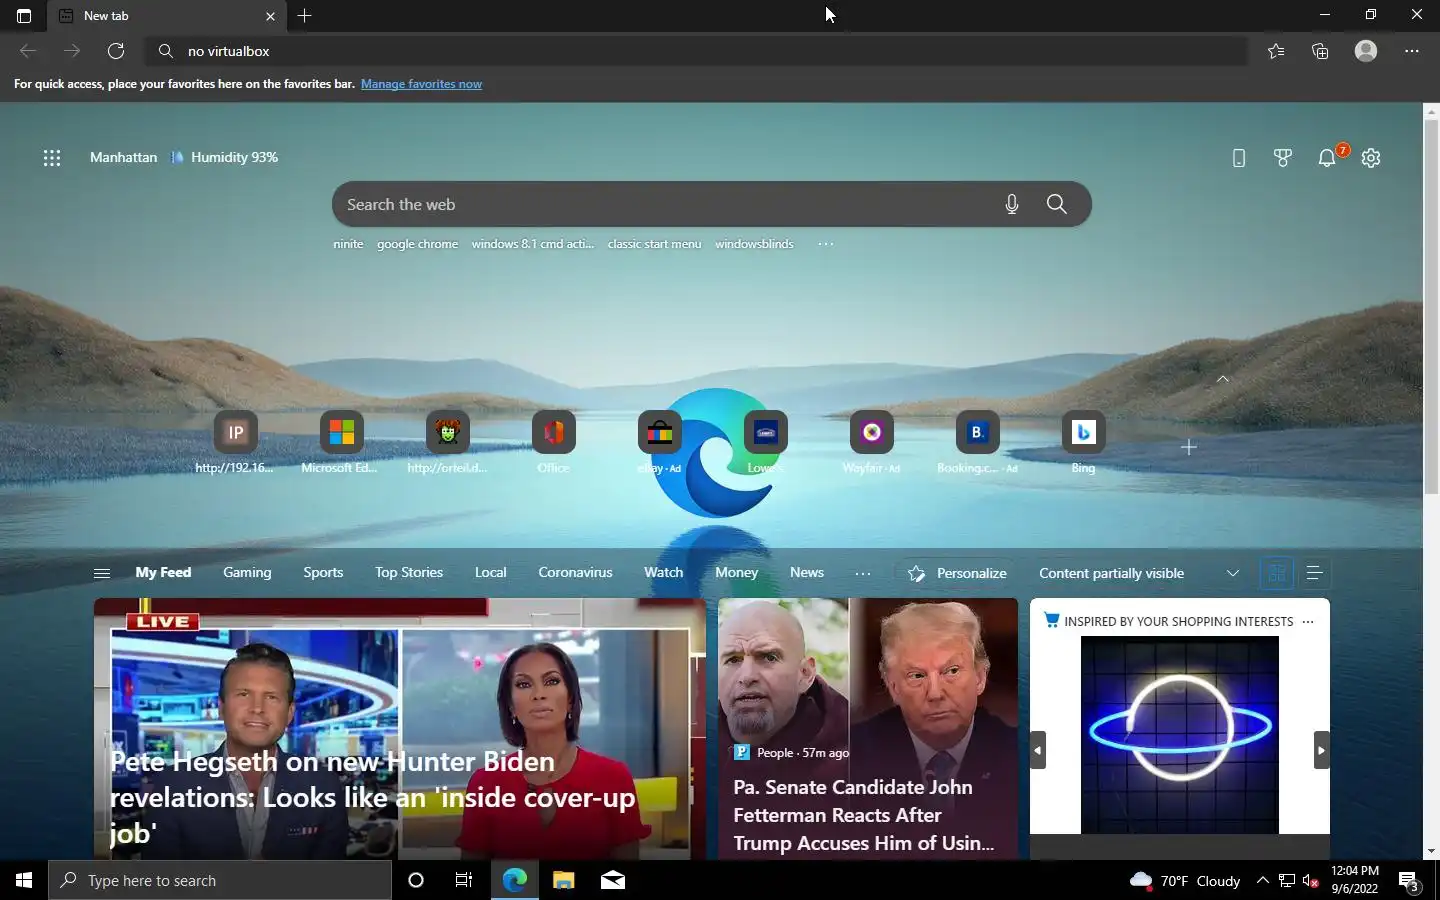Start voice search with microphone icon
This screenshot has width=1440, height=900.
(x=1012, y=204)
